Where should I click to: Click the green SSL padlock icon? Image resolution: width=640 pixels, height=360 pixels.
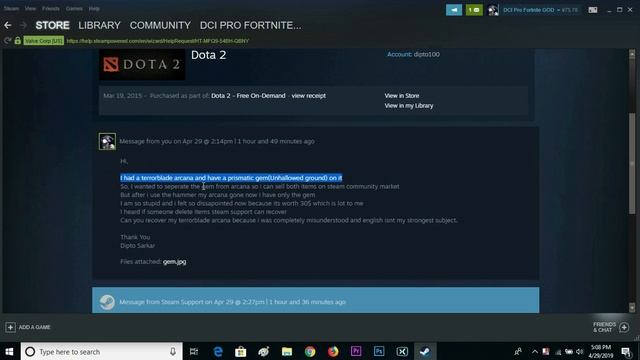[18, 40]
